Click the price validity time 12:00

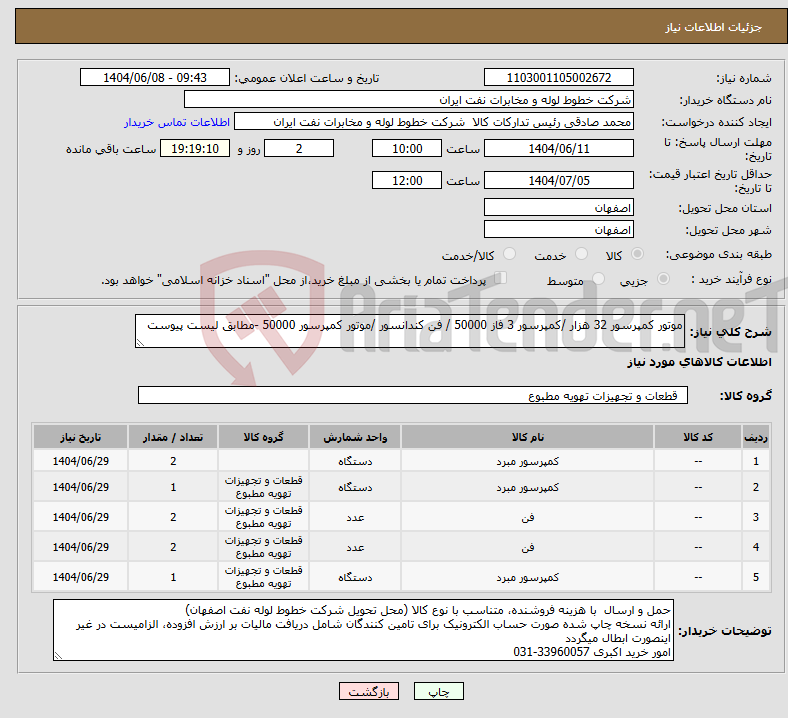click(x=407, y=180)
